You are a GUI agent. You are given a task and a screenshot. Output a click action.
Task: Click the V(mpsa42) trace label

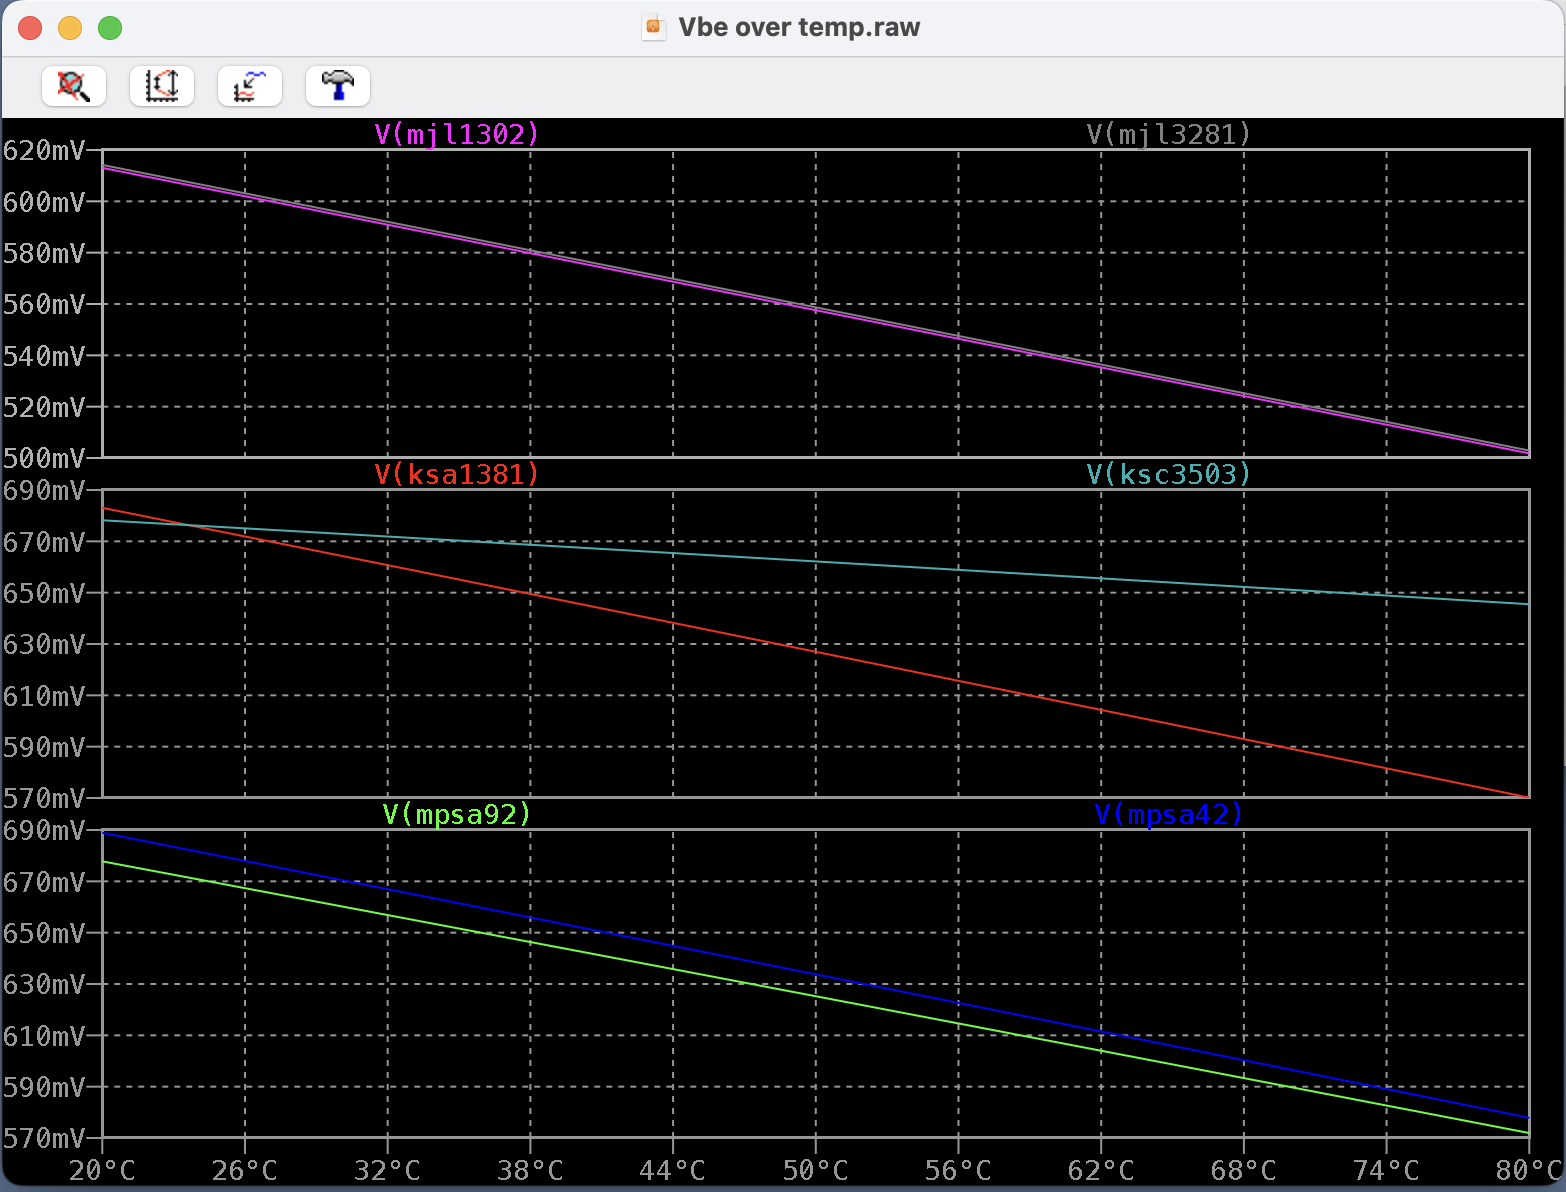(x=1169, y=814)
